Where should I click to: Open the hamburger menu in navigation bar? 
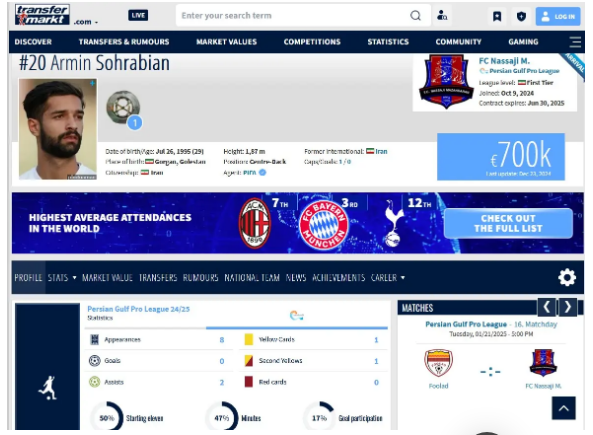point(575,42)
